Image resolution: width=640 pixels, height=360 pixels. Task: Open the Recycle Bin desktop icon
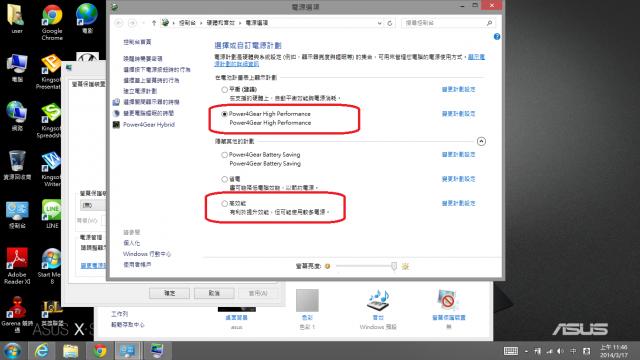coord(17,165)
